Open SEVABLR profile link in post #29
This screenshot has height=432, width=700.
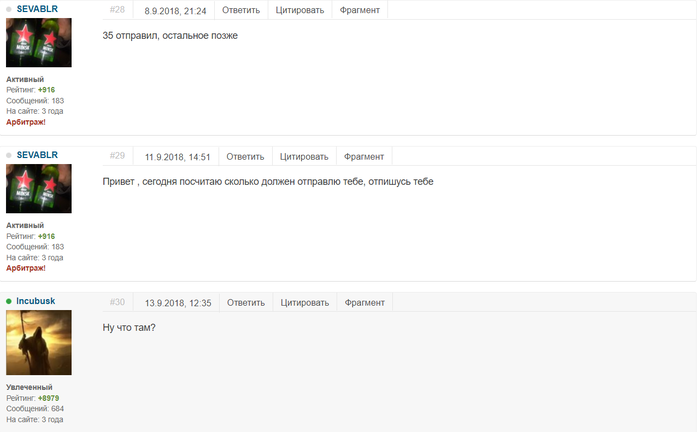(37, 155)
